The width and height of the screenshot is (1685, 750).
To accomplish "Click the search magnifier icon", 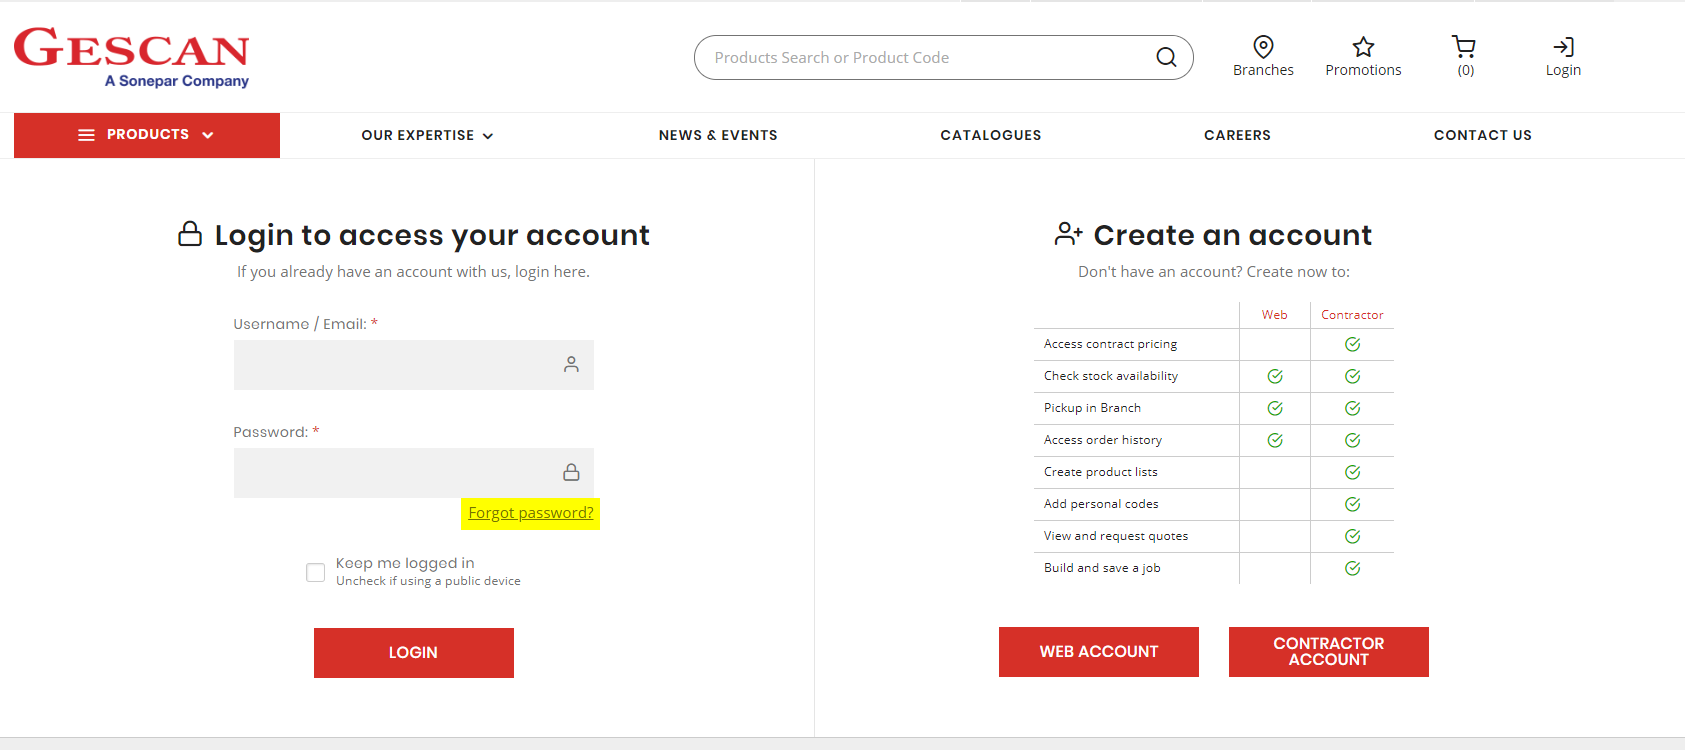I will 1166,57.
